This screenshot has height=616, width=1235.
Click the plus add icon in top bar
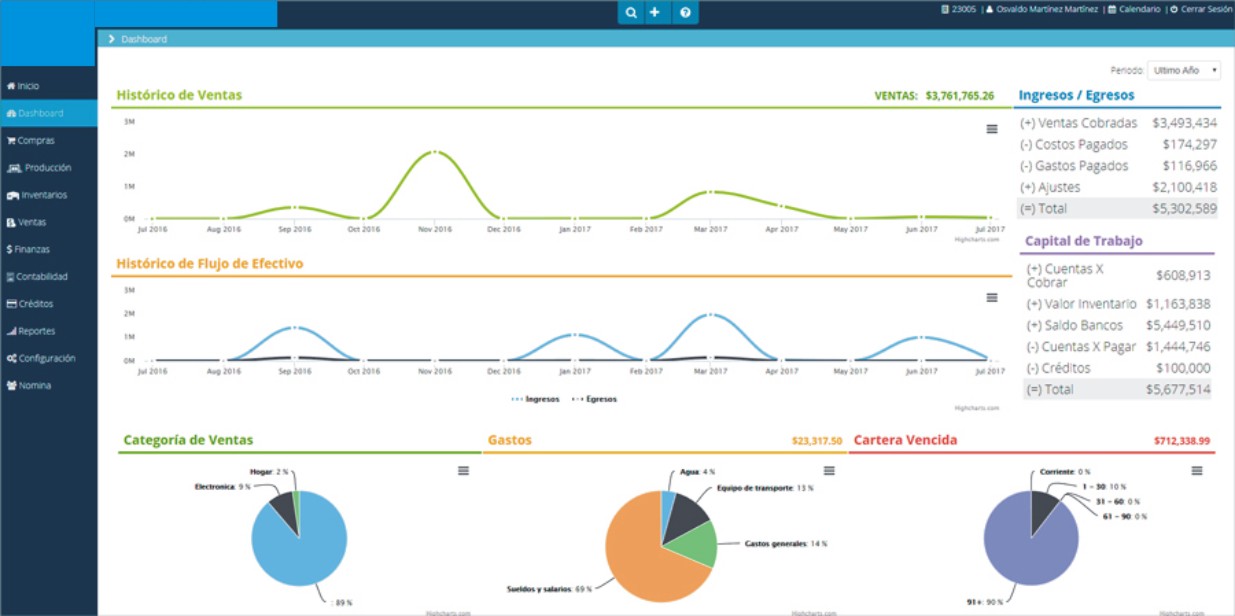pos(655,13)
